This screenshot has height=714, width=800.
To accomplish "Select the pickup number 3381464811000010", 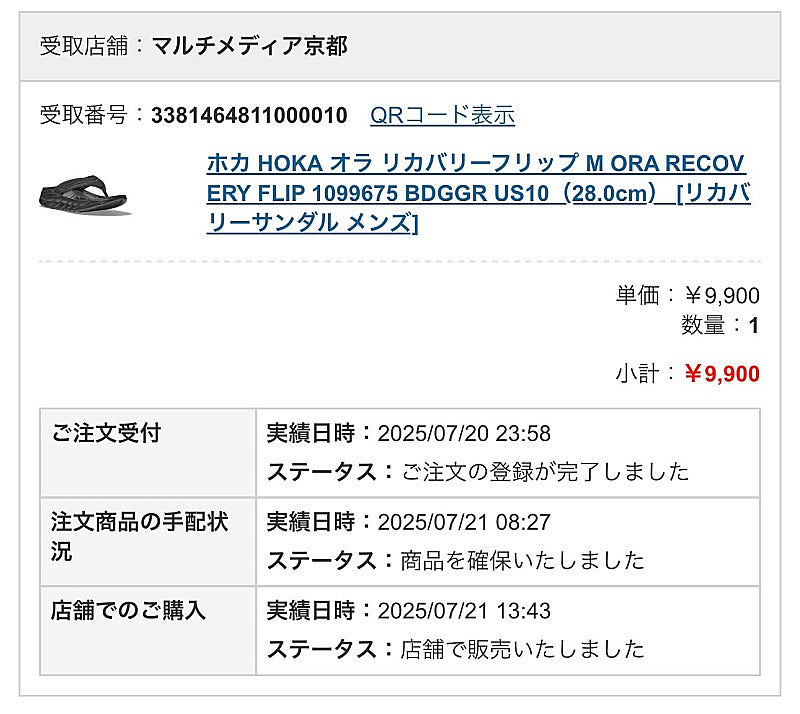I will point(249,115).
